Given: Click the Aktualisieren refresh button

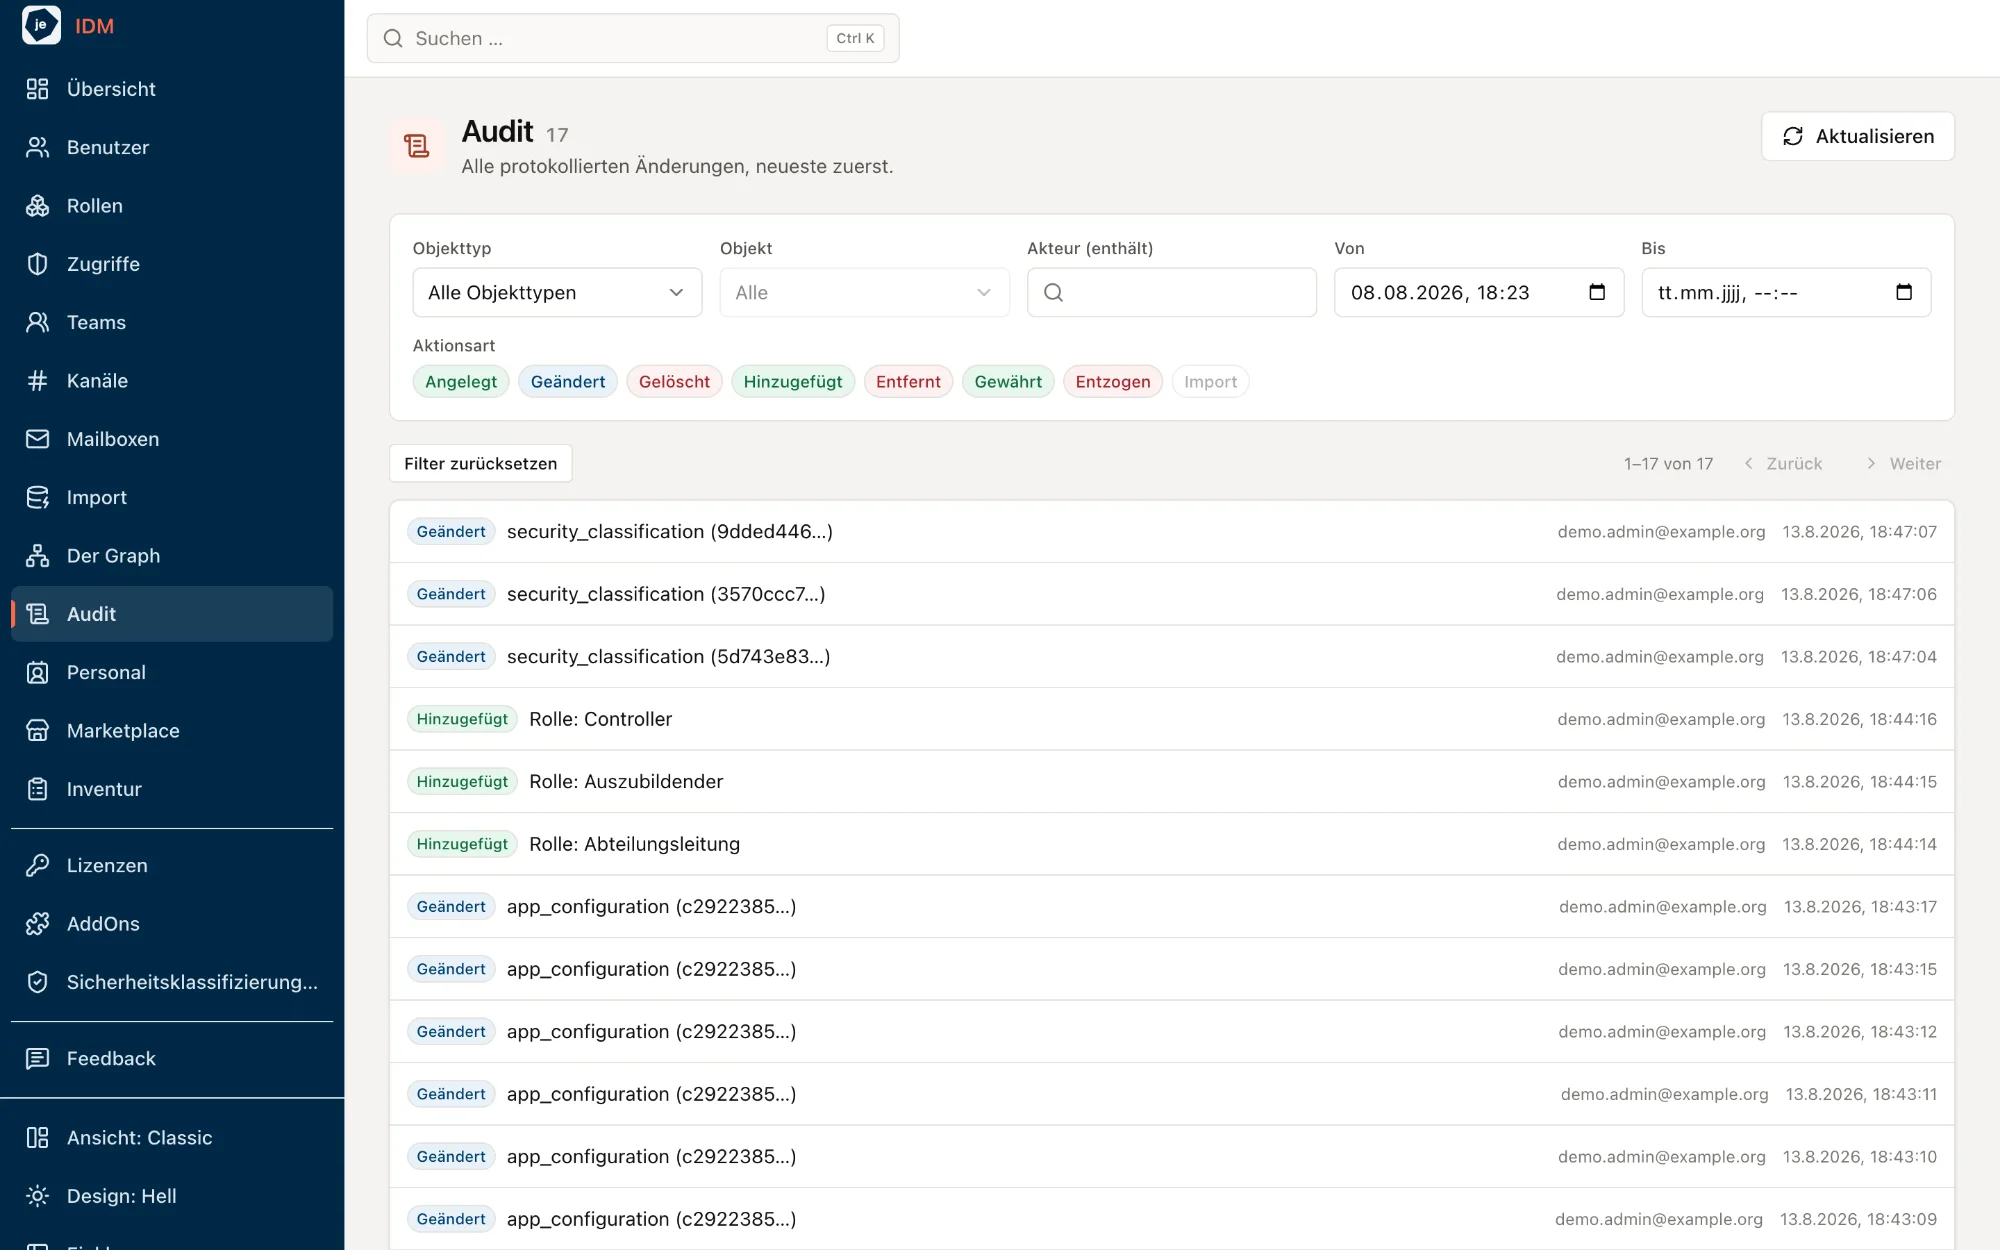Looking at the screenshot, I should (1858, 136).
